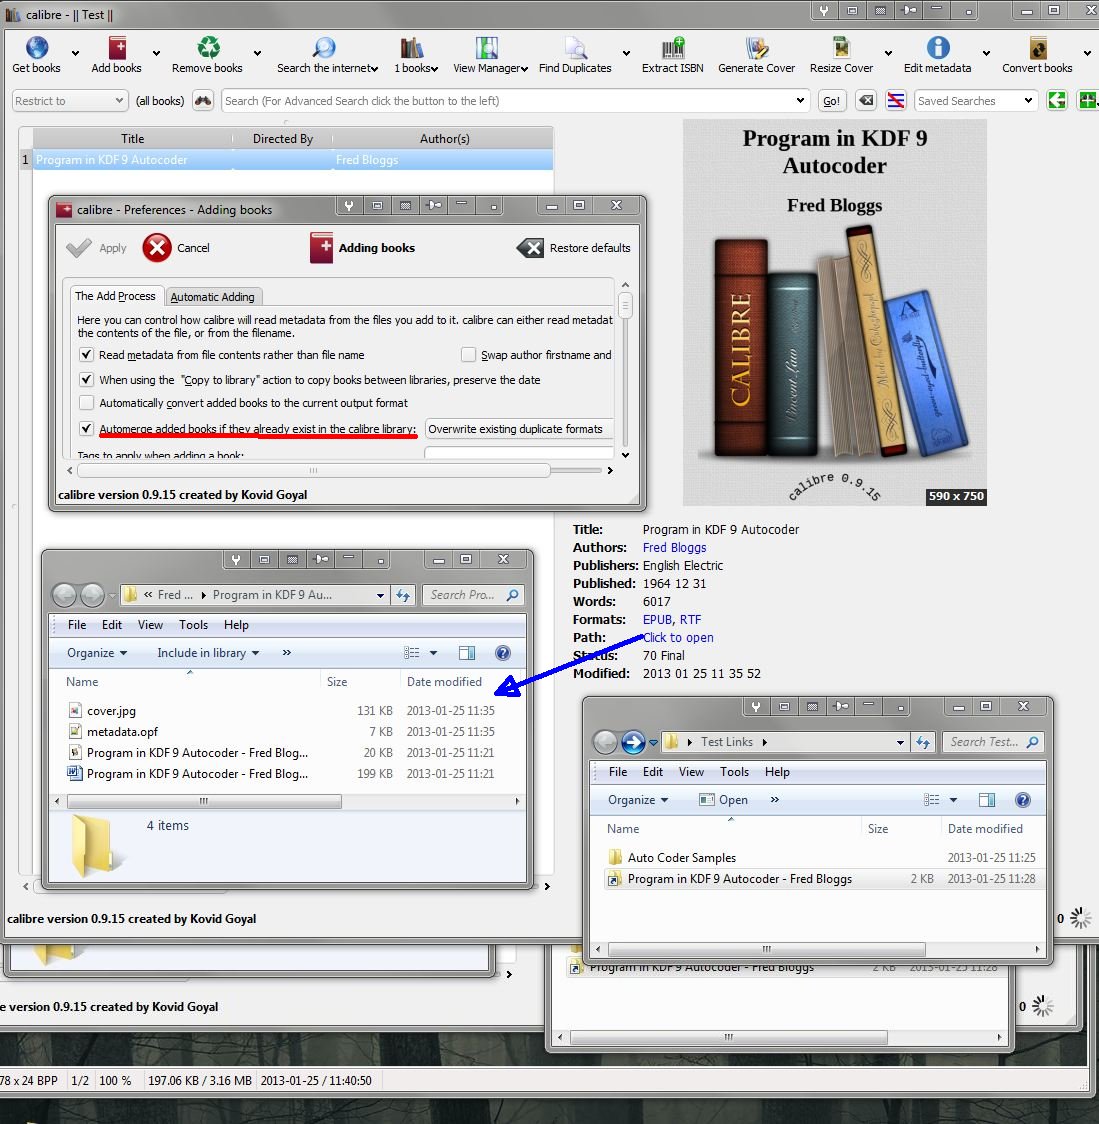Open the Overwrite existing duplicate formats dropdown
The width and height of the screenshot is (1099, 1124).
click(x=519, y=429)
